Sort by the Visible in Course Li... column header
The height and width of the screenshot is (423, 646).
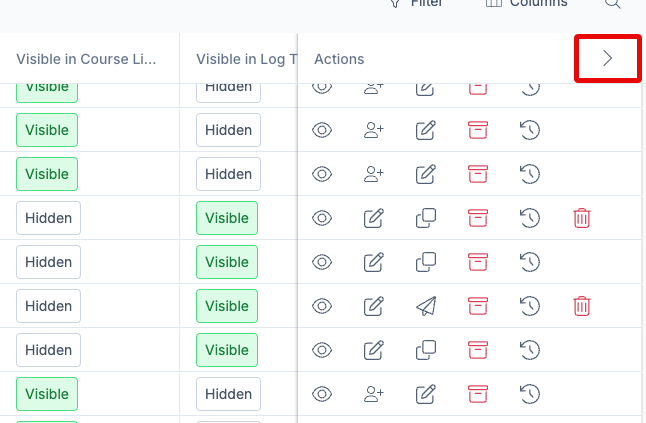point(86,59)
